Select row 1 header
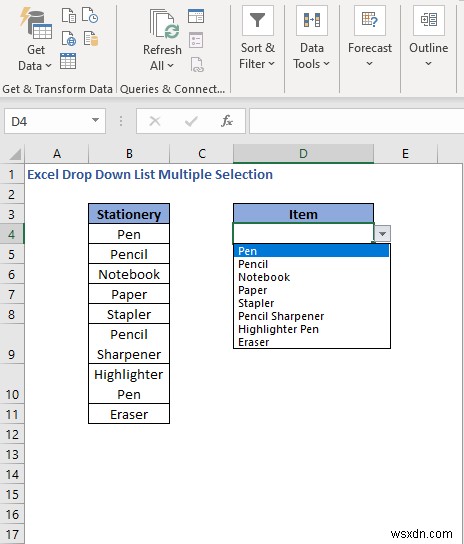 (12, 174)
